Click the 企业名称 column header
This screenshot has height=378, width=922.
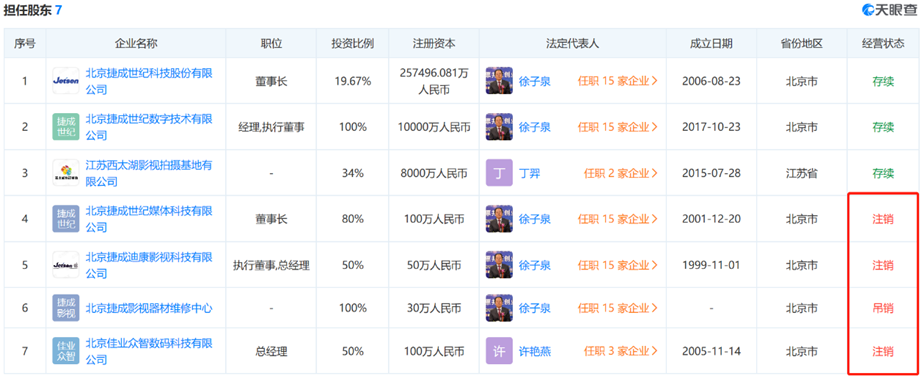tap(136, 44)
